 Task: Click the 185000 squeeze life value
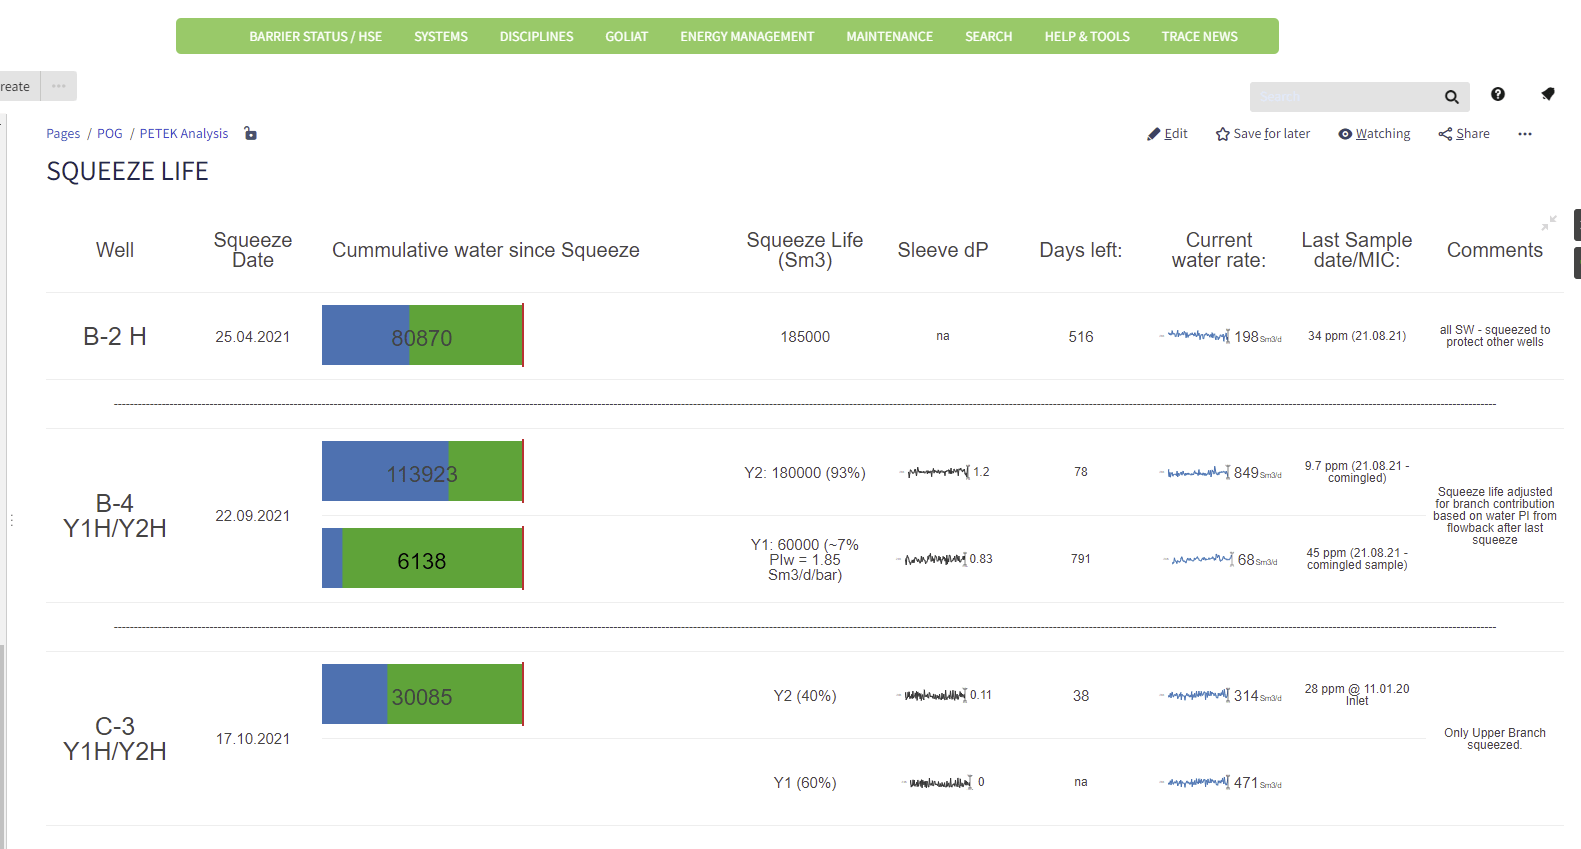(805, 337)
